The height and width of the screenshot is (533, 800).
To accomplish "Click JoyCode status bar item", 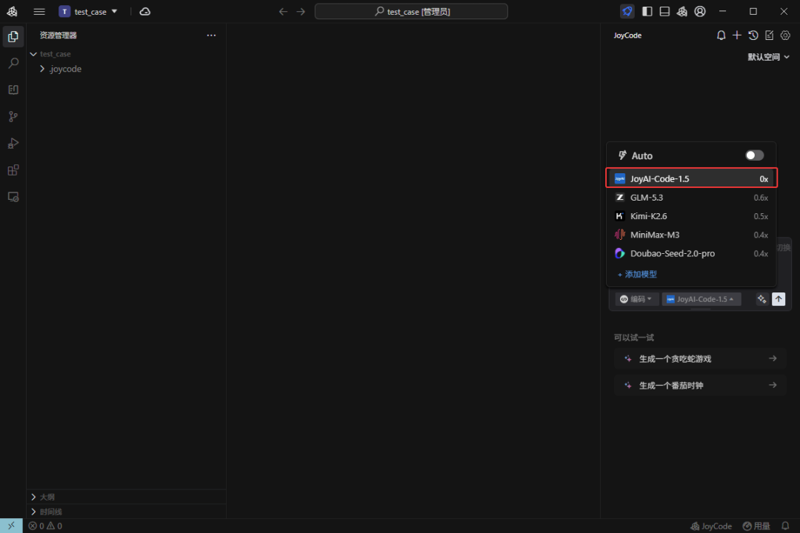I will click(x=711, y=526).
